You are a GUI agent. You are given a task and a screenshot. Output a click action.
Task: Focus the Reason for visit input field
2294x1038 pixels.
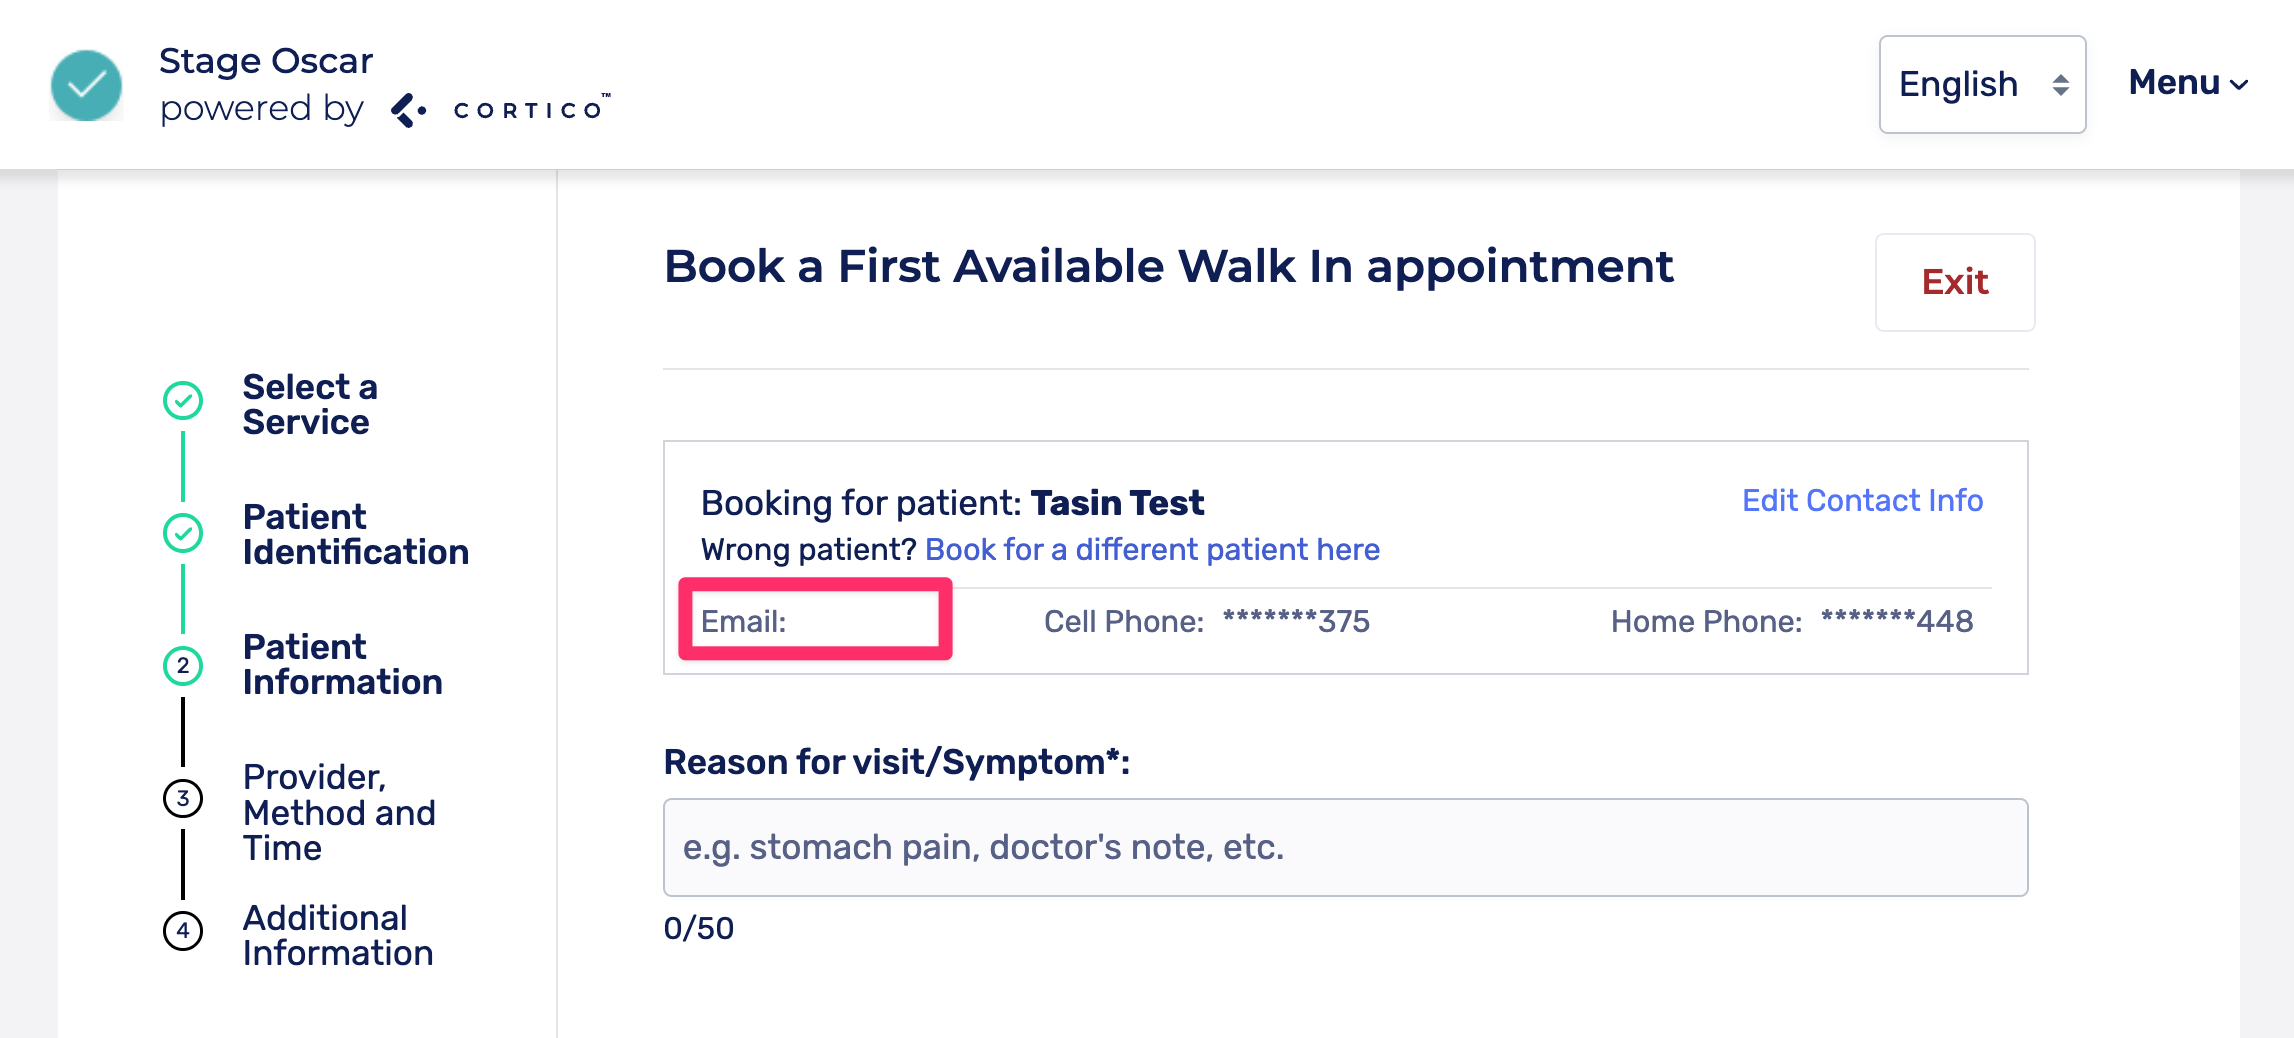click(x=1345, y=847)
